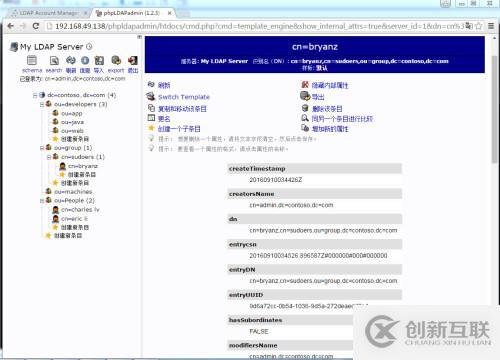
Task: Click the user icon of cn=bryanz
Action: point(62,166)
